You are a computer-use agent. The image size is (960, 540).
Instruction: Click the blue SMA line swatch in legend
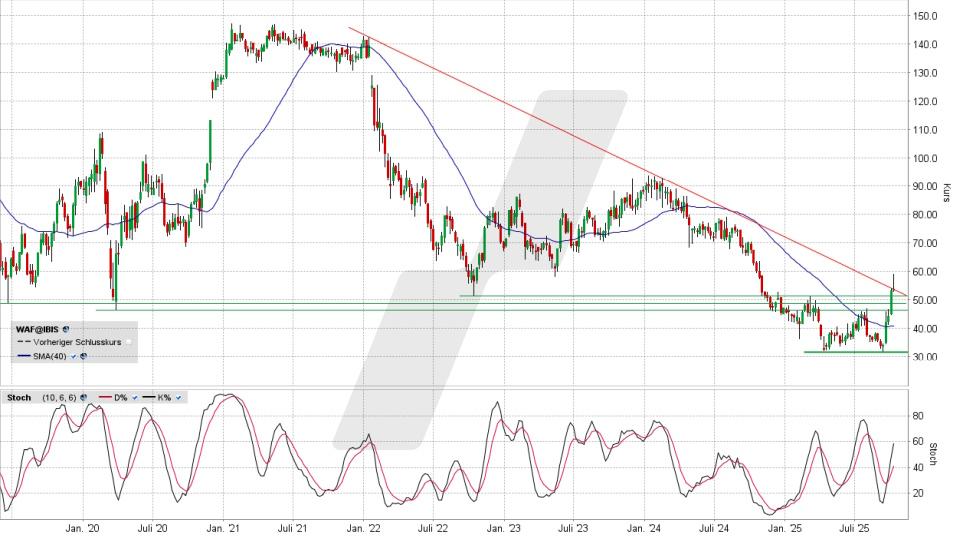(24, 356)
